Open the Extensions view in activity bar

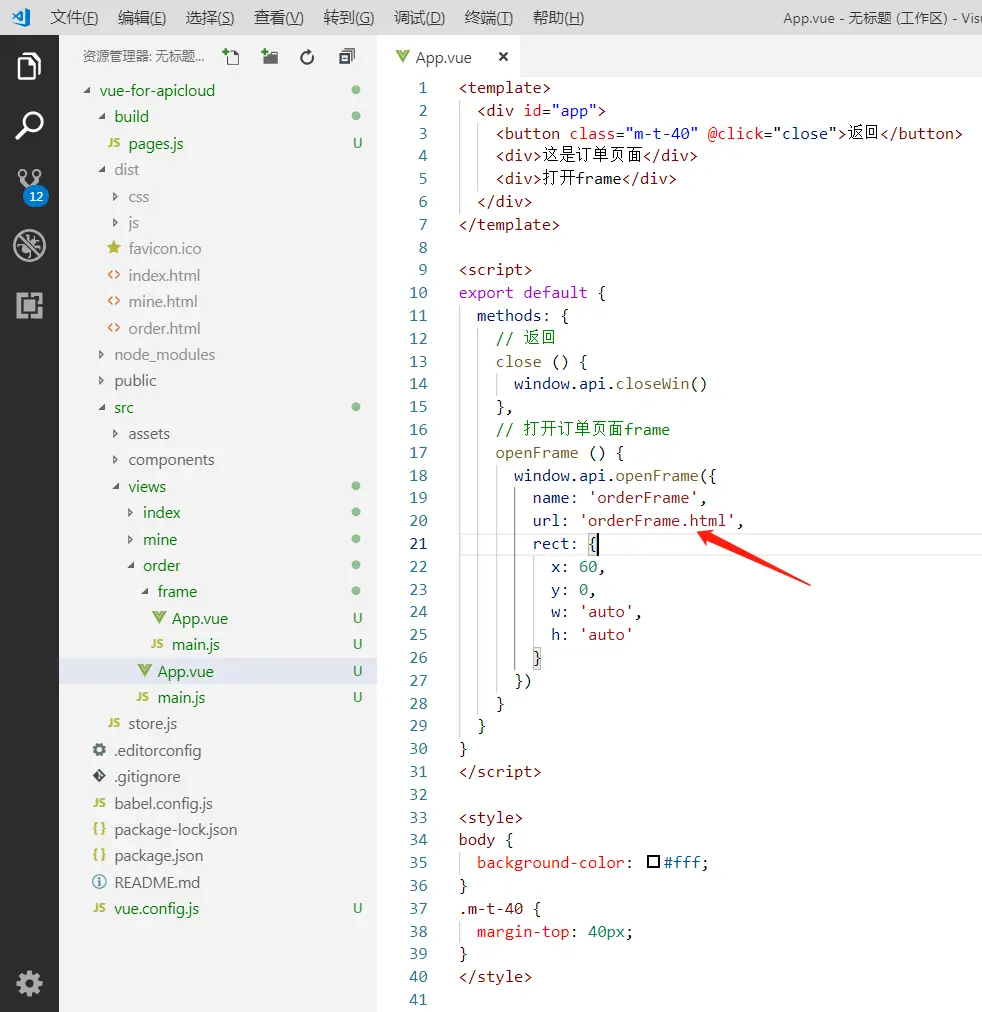pyautogui.click(x=29, y=305)
